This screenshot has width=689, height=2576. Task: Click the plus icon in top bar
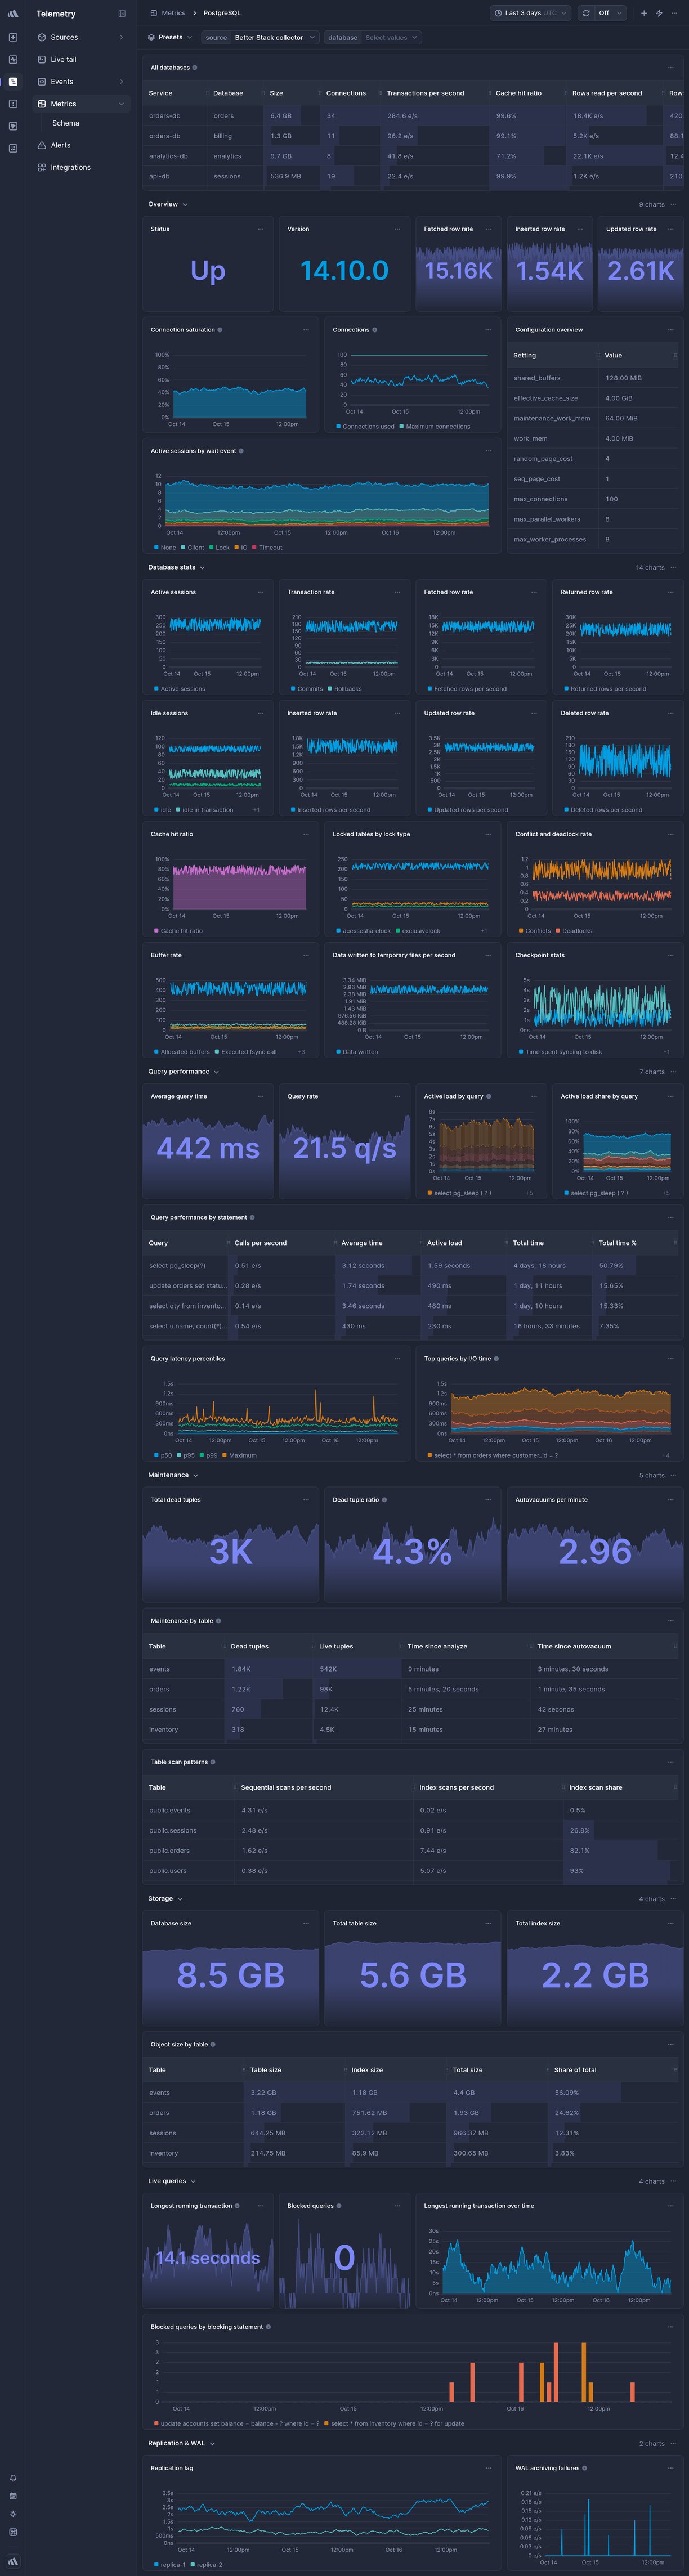point(643,13)
